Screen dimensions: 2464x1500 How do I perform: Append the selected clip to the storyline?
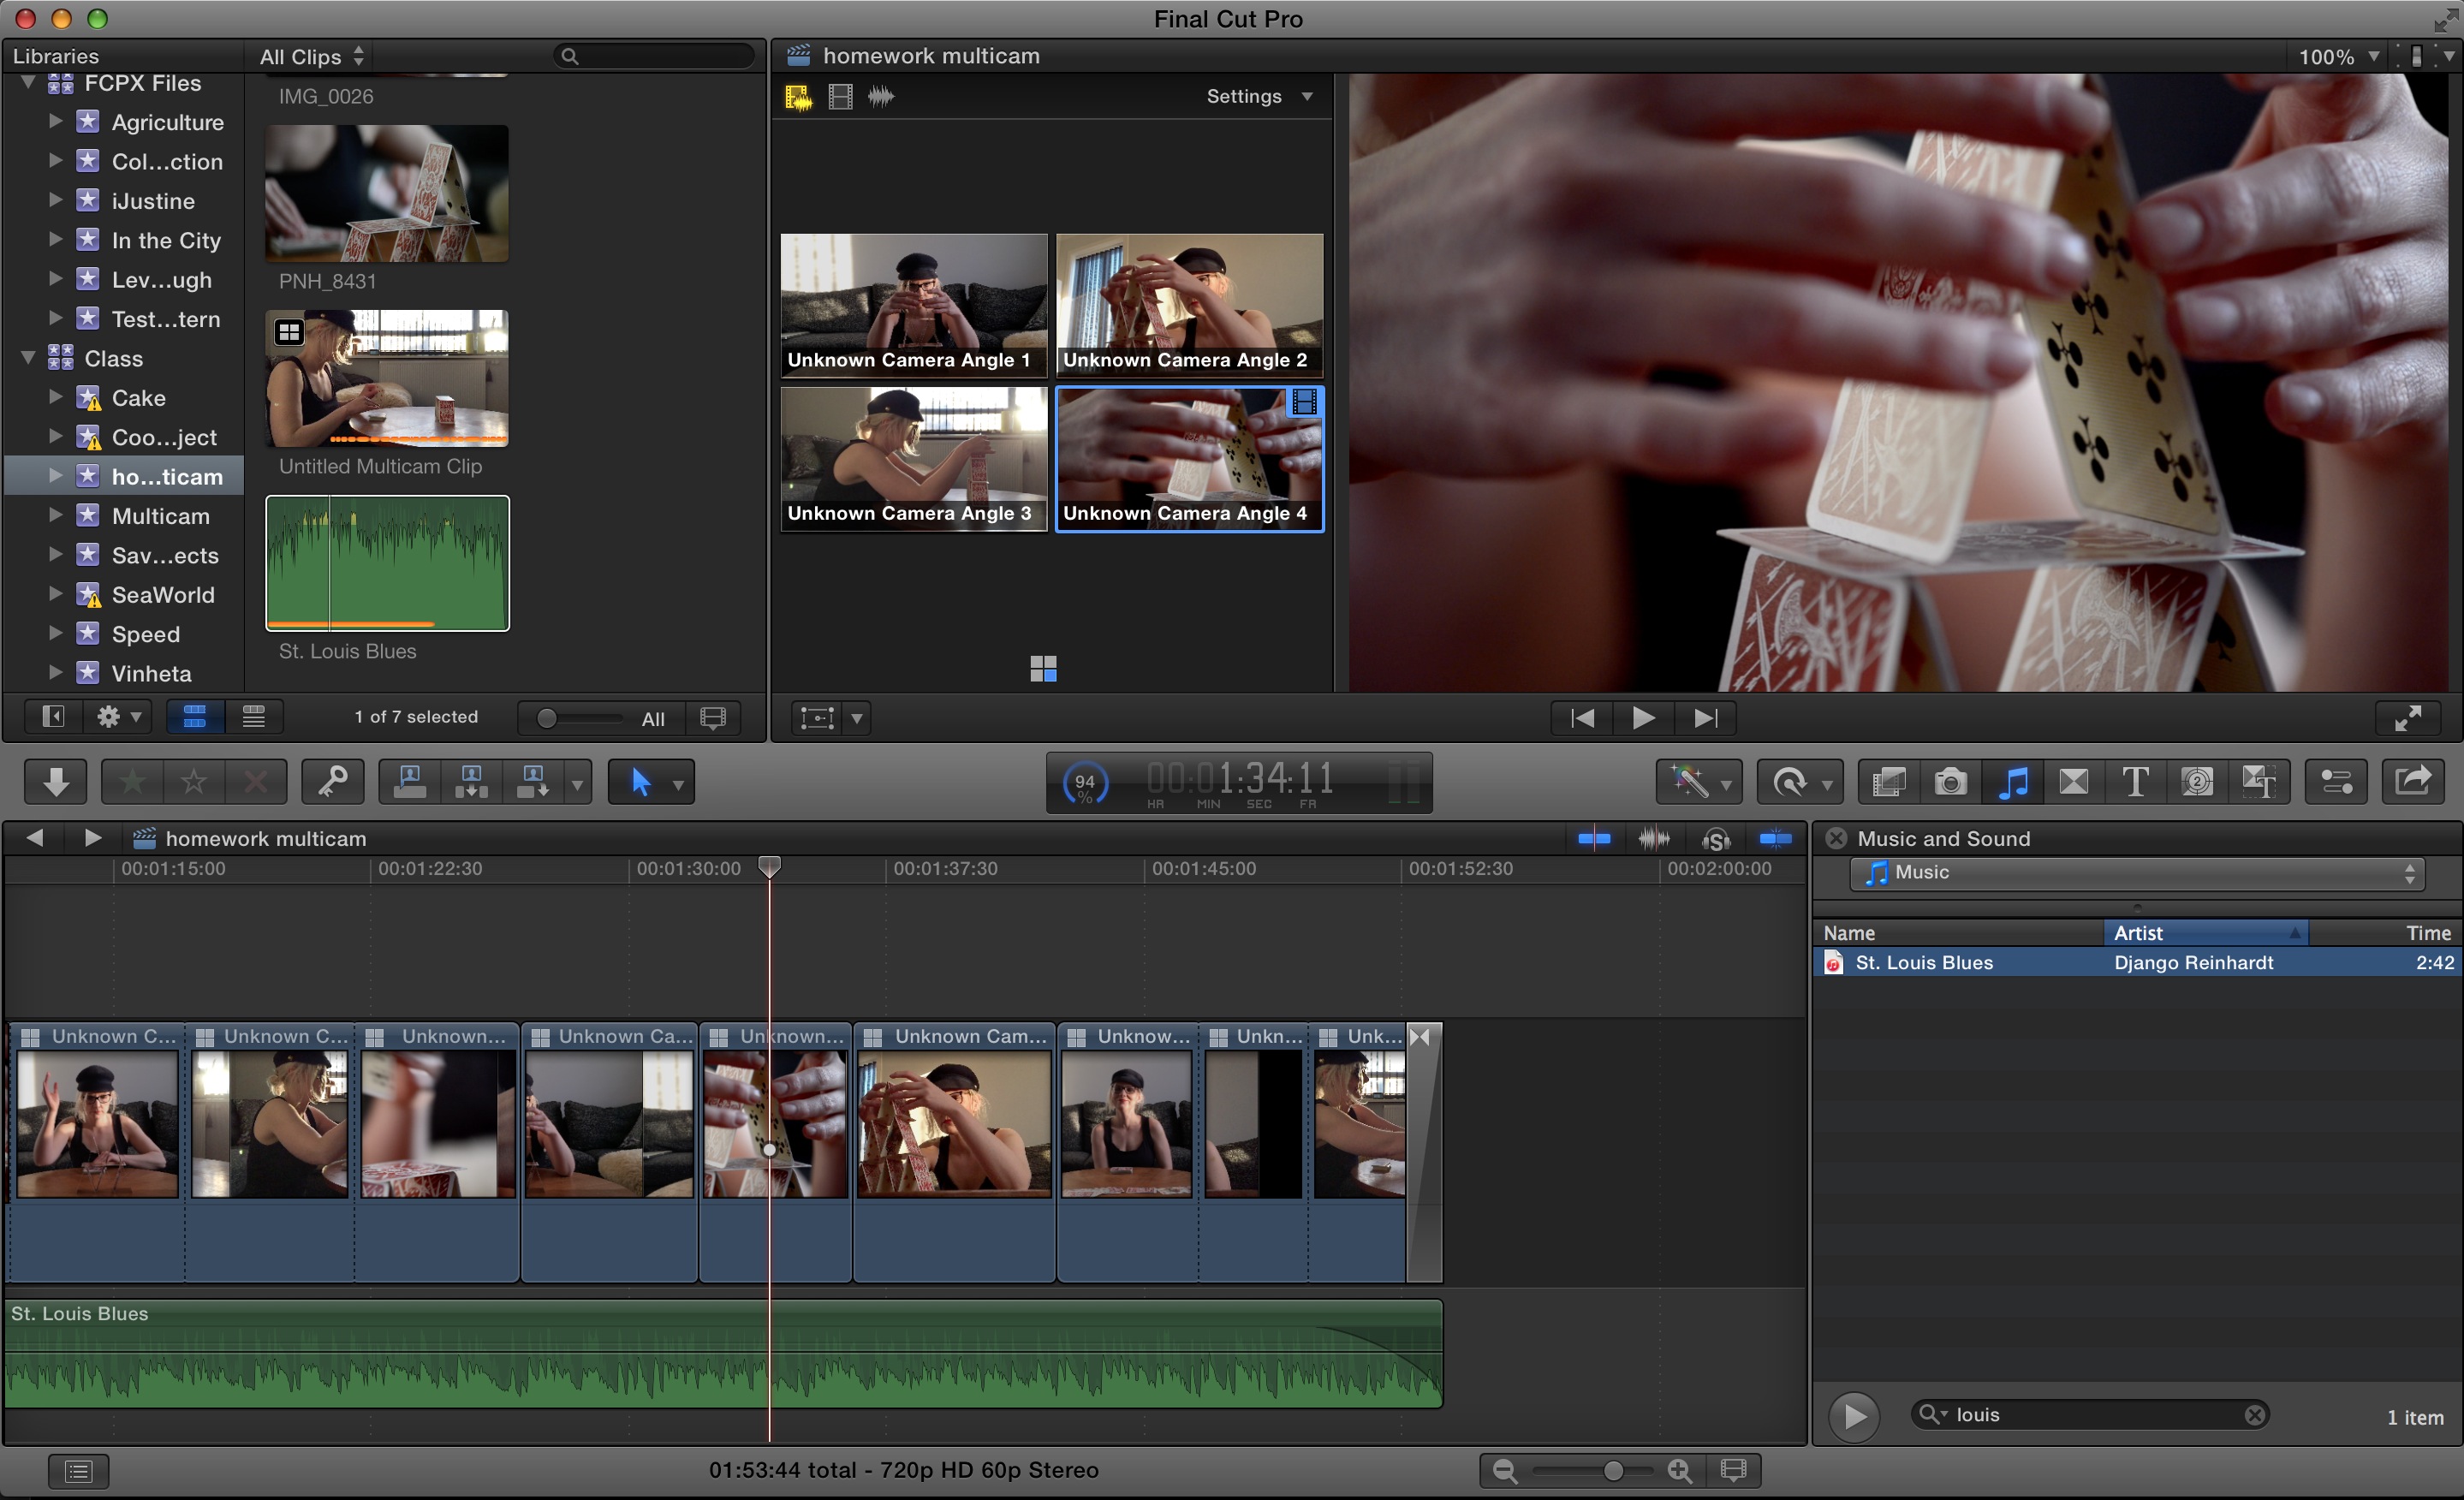(x=533, y=781)
